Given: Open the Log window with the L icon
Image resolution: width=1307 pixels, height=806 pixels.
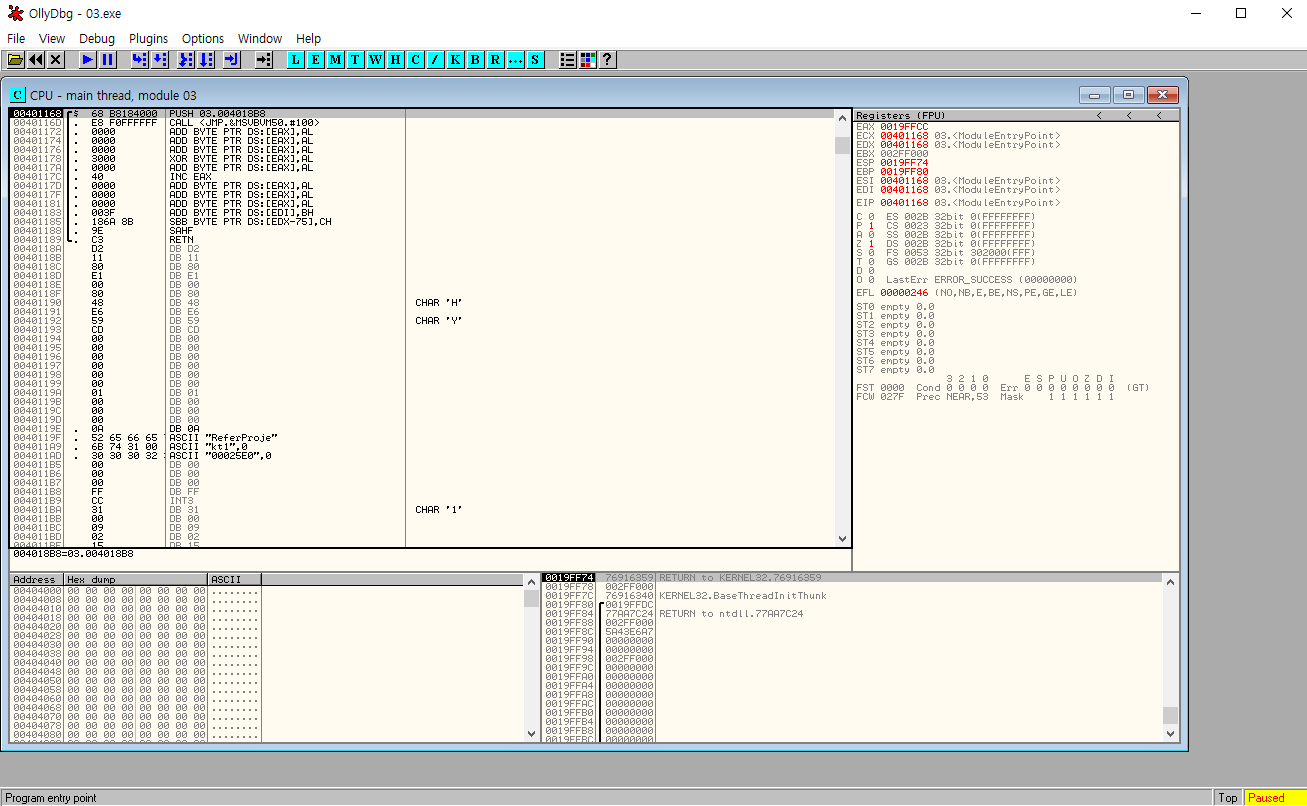Looking at the screenshot, I should pyautogui.click(x=295, y=60).
